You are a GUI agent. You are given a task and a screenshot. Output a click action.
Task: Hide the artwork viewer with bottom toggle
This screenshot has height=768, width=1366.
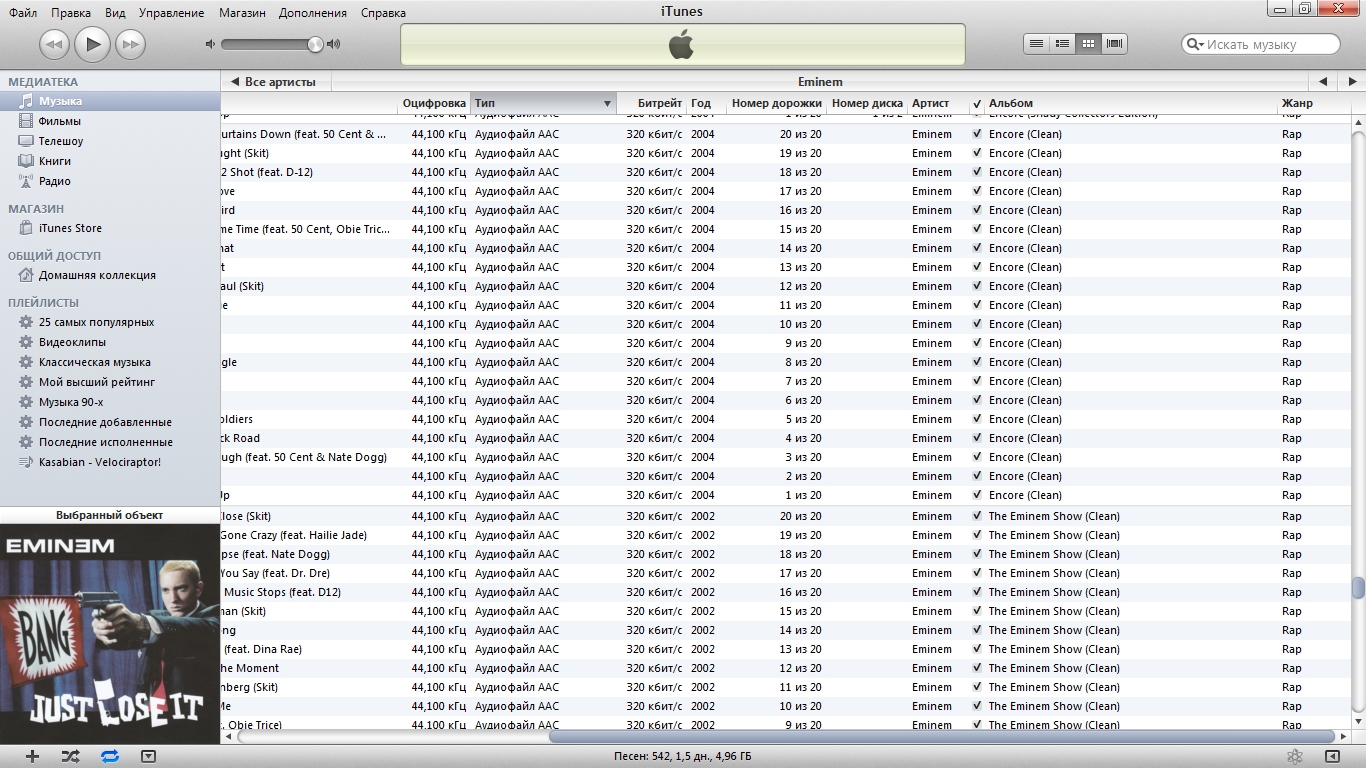point(148,757)
